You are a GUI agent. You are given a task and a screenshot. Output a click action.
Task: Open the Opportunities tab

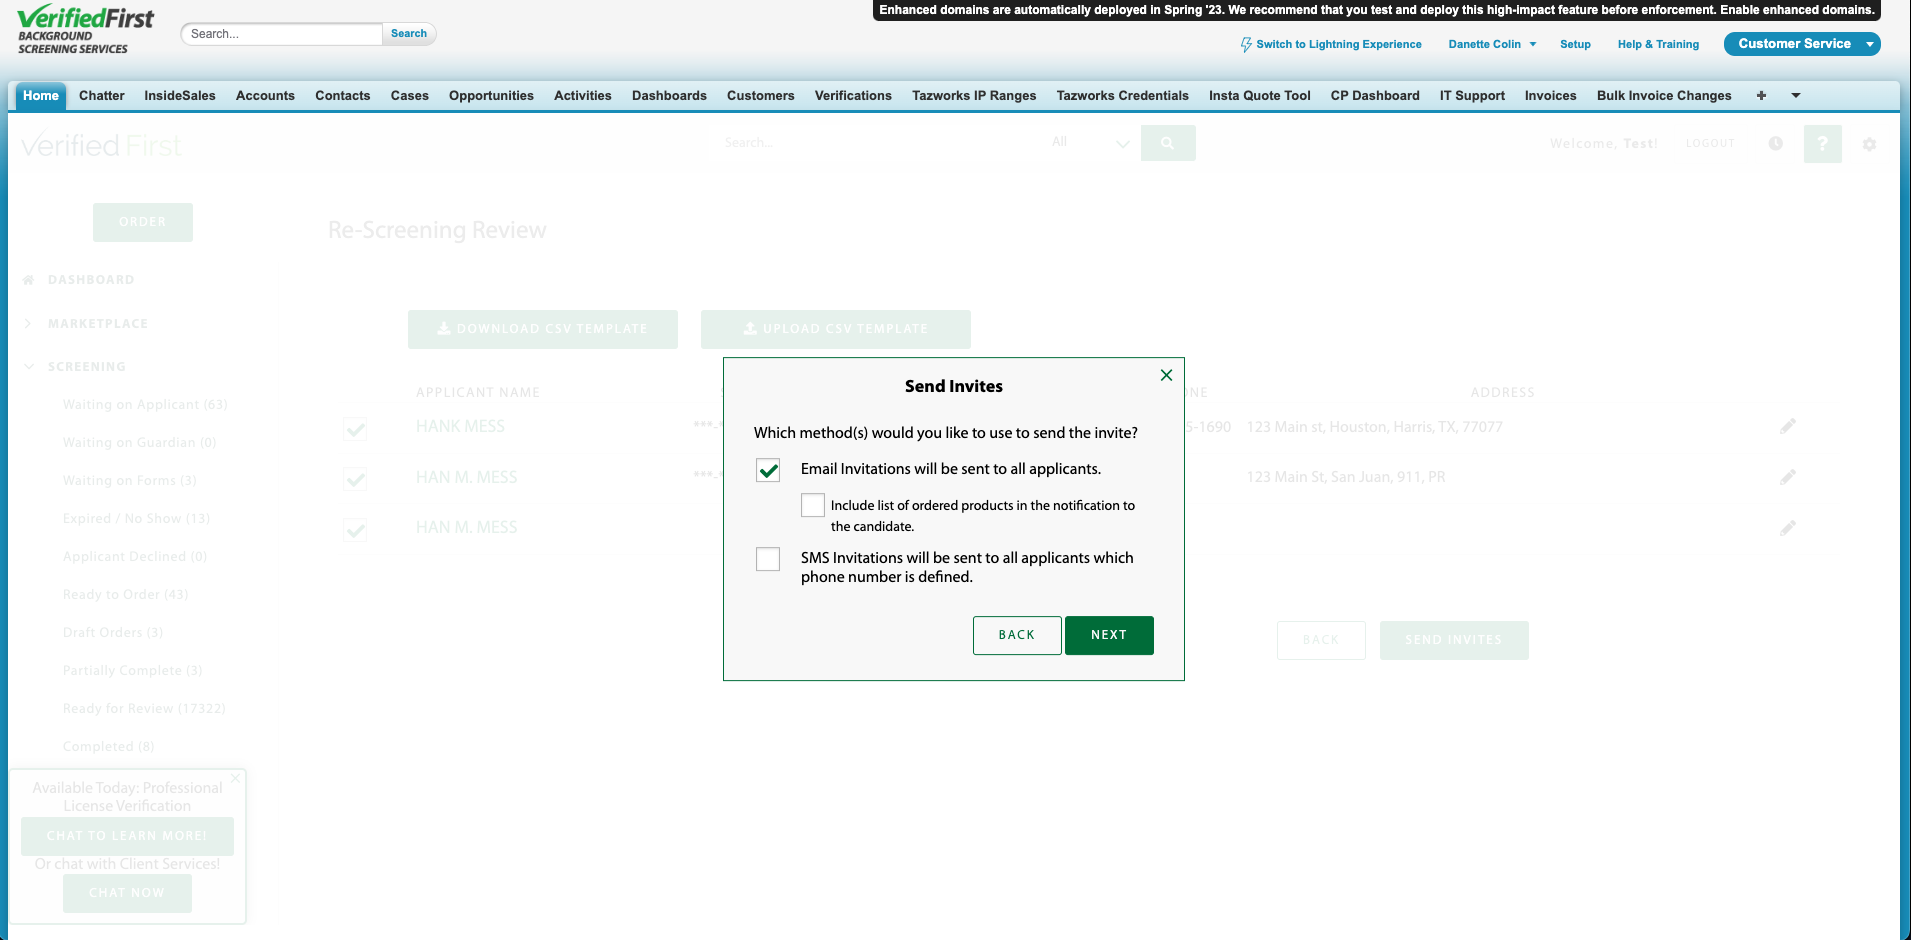click(x=491, y=96)
